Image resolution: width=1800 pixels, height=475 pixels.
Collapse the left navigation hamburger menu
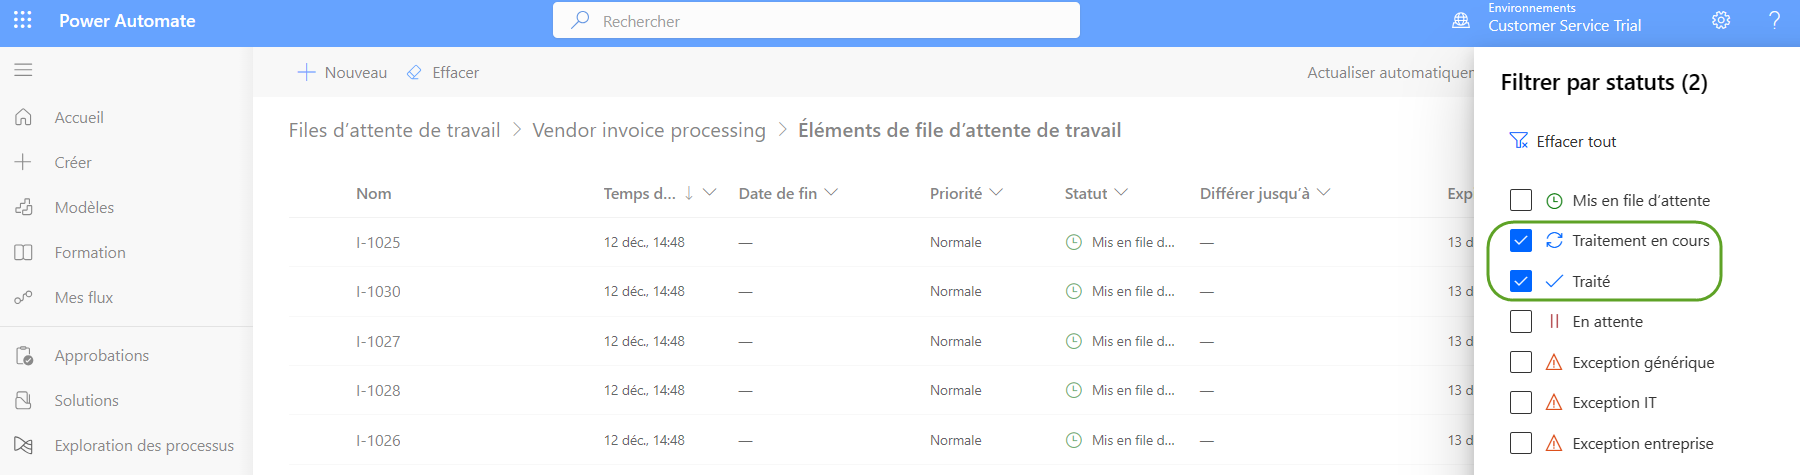pyautogui.click(x=23, y=70)
